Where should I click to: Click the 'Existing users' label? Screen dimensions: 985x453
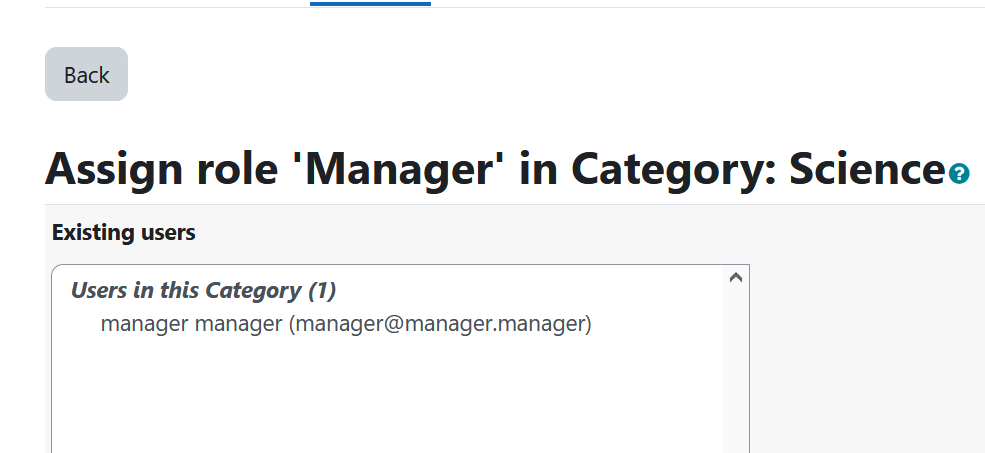[x=124, y=232]
